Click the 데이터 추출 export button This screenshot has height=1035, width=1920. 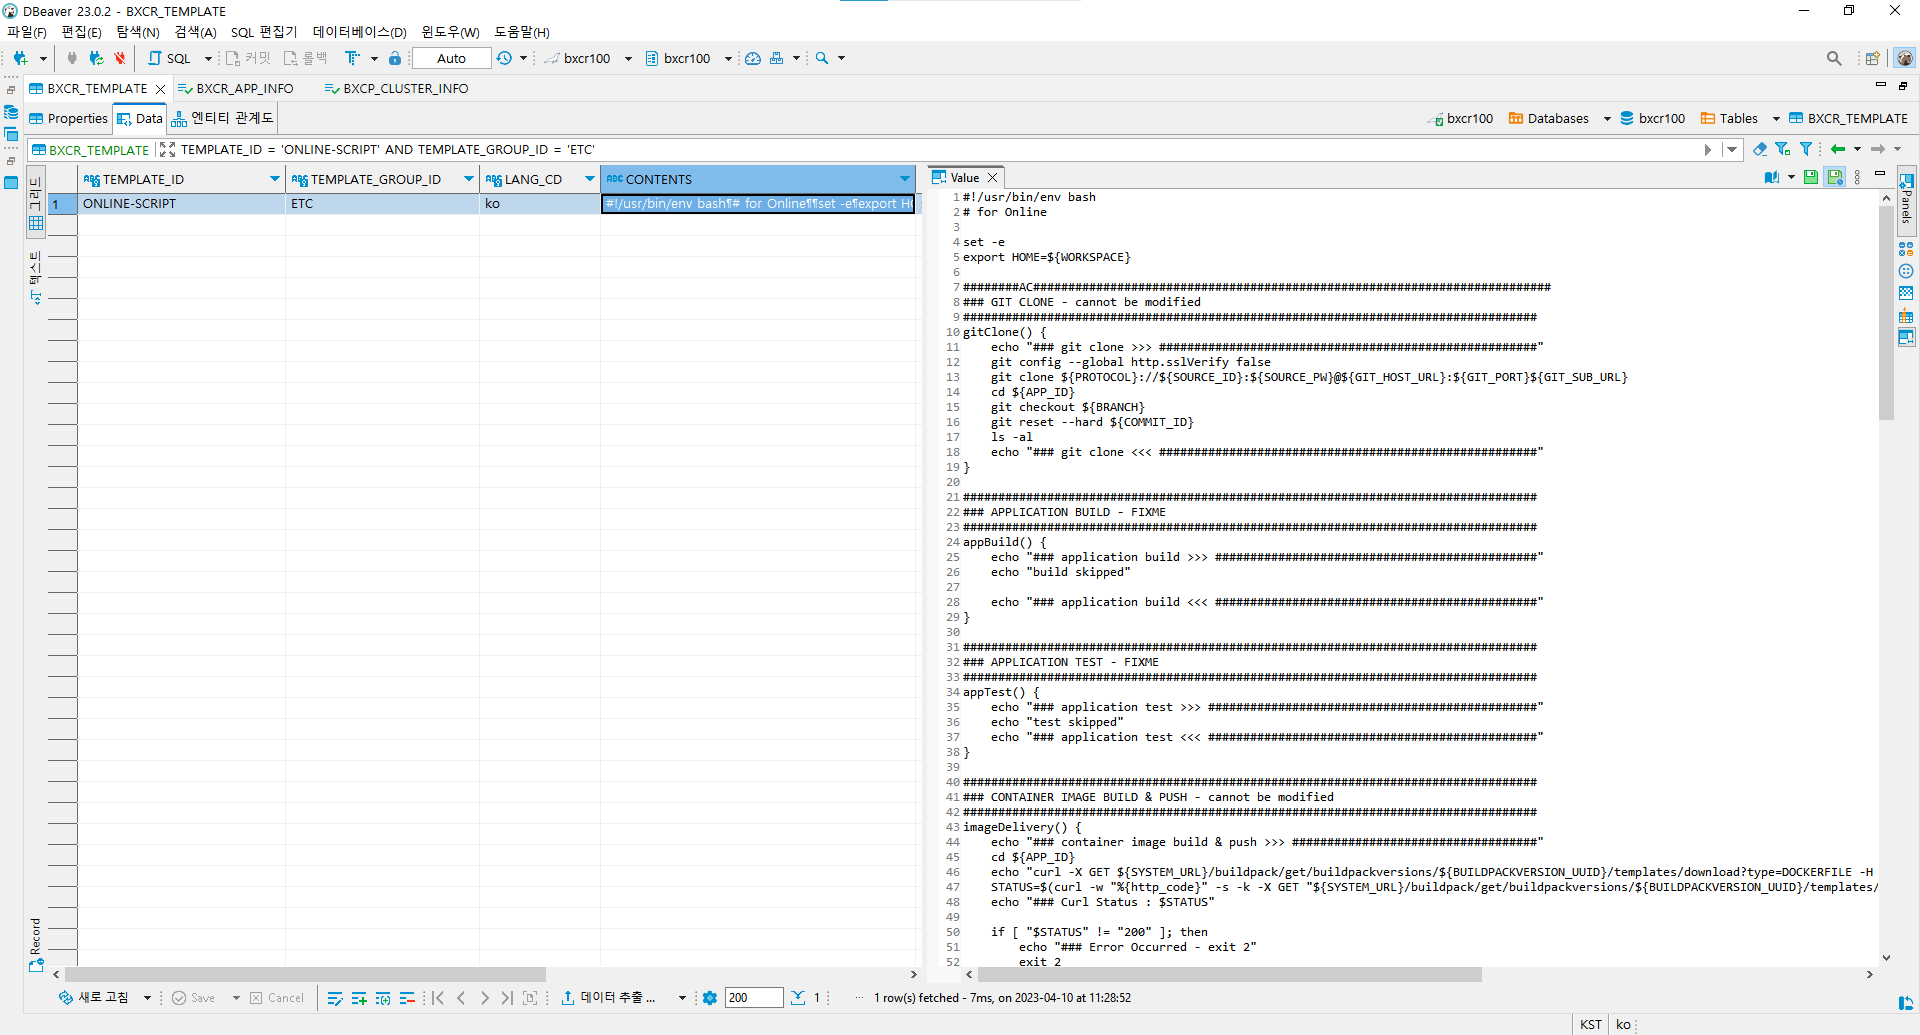608,998
